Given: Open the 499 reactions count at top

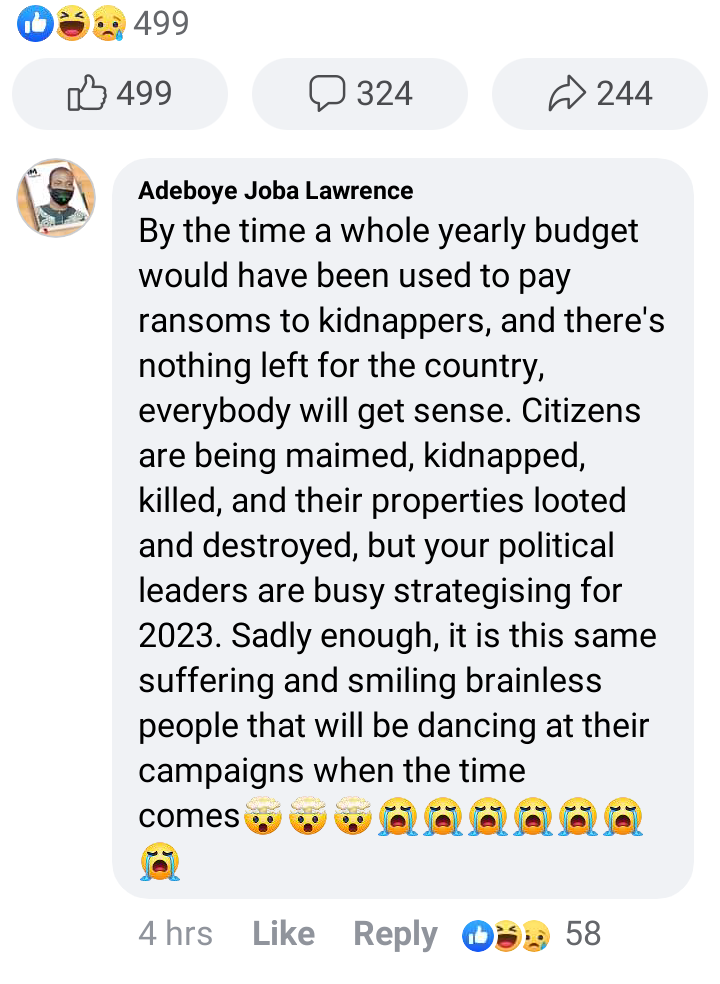Looking at the screenshot, I should (x=161, y=24).
